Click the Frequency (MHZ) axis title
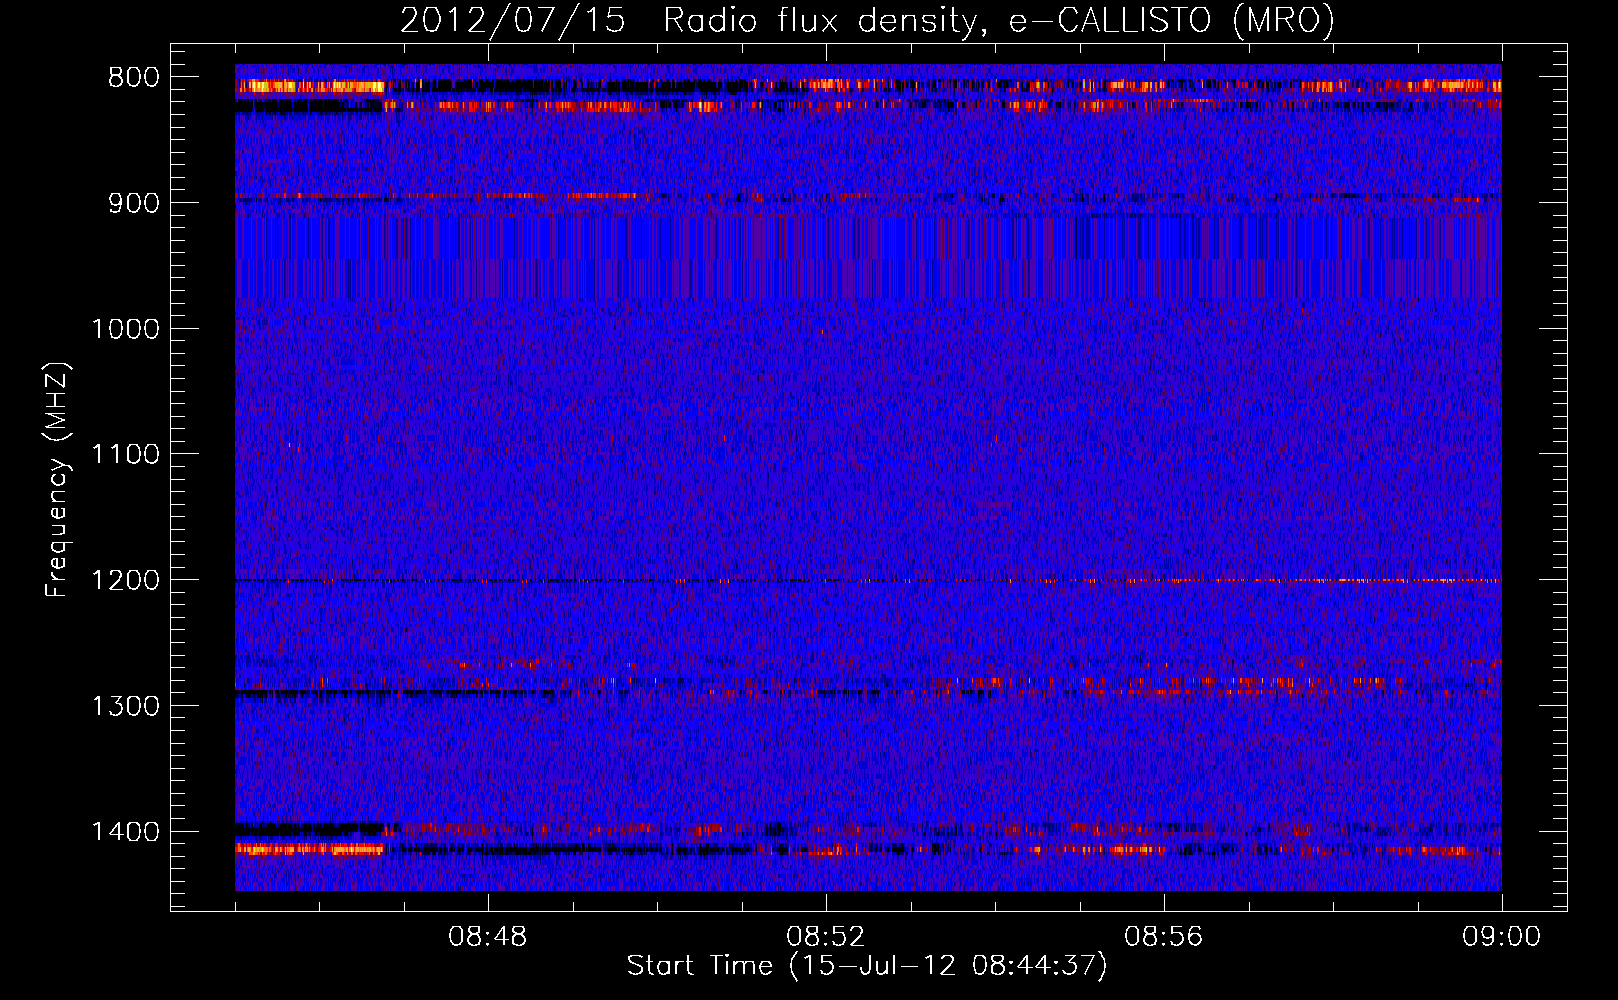1618x1000 pixels. pyautogui.click(x=58, y=480)
